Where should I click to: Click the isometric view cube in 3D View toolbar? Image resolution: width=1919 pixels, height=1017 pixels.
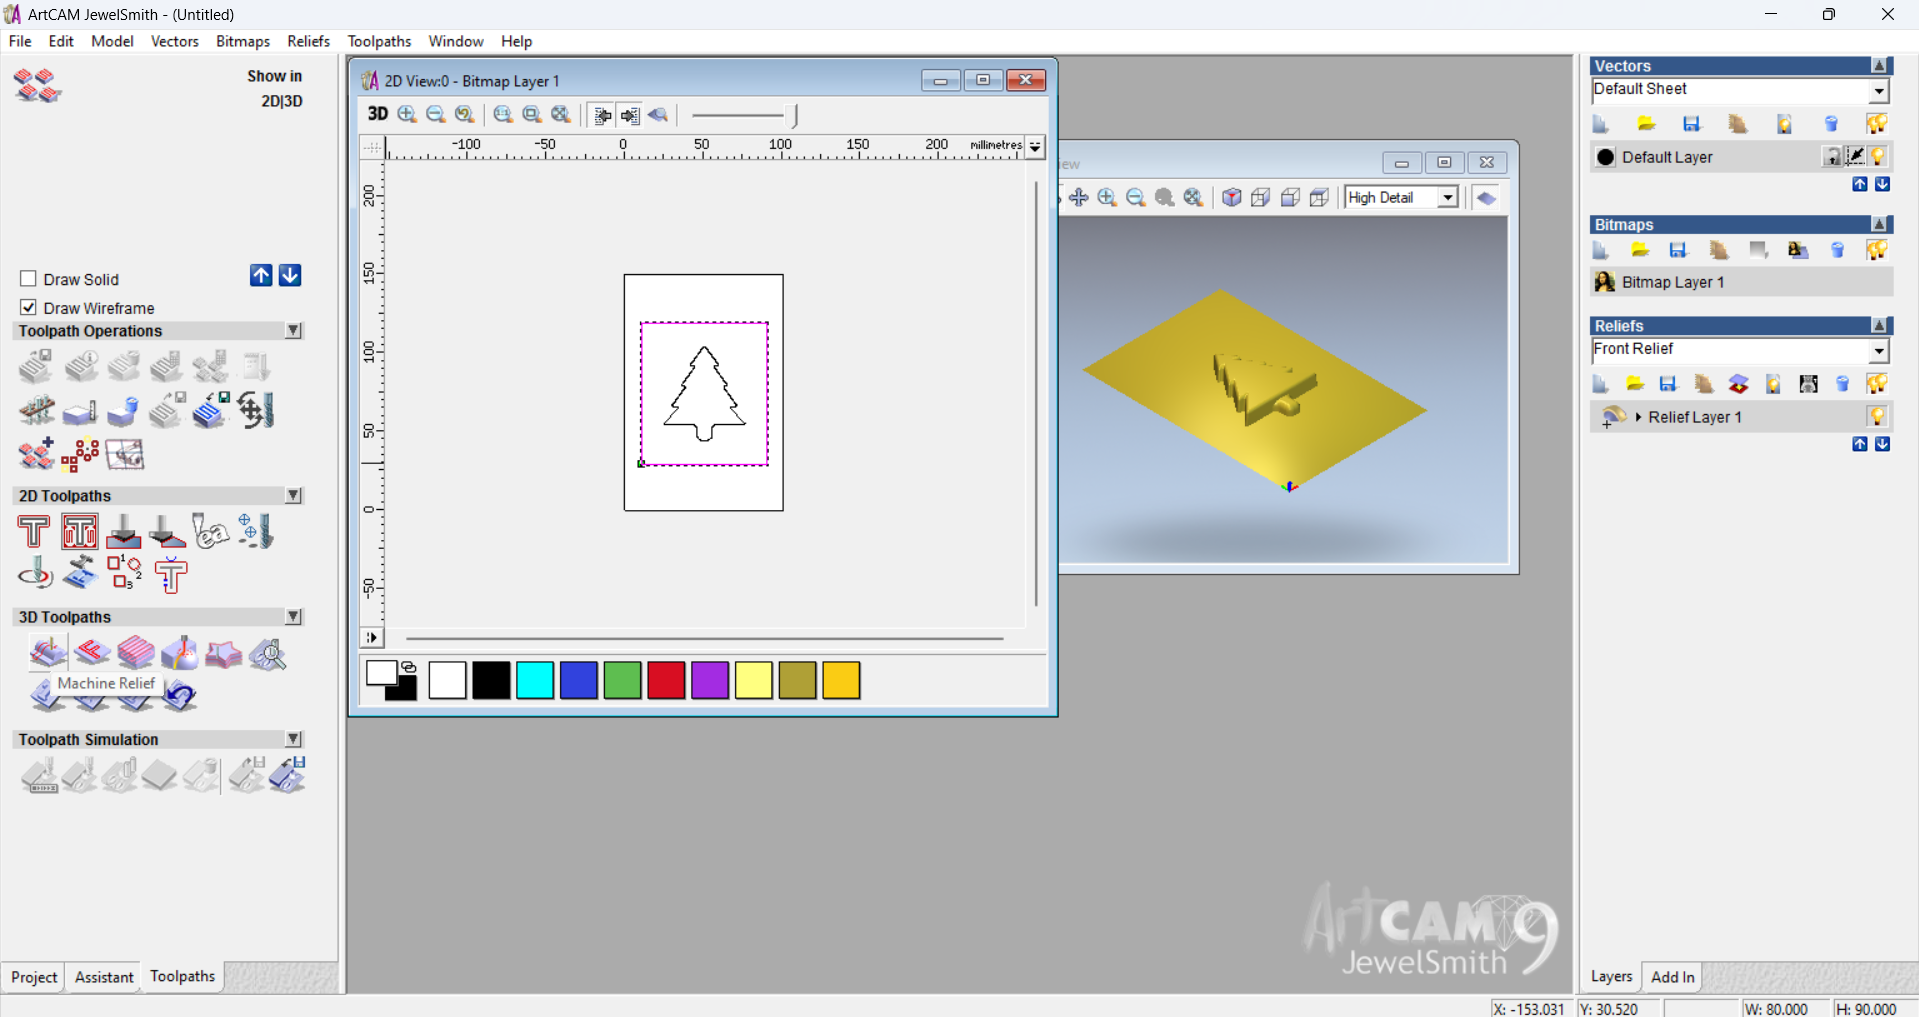point(1232,197)
